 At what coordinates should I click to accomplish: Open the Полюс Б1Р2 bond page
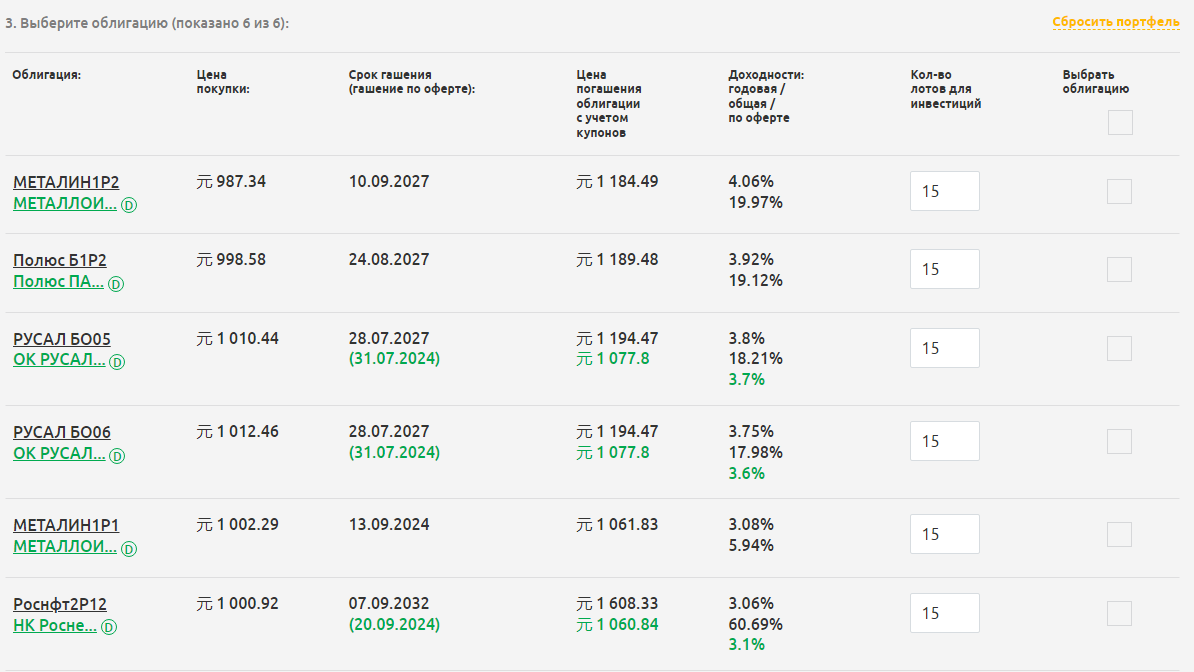(59, 260)
